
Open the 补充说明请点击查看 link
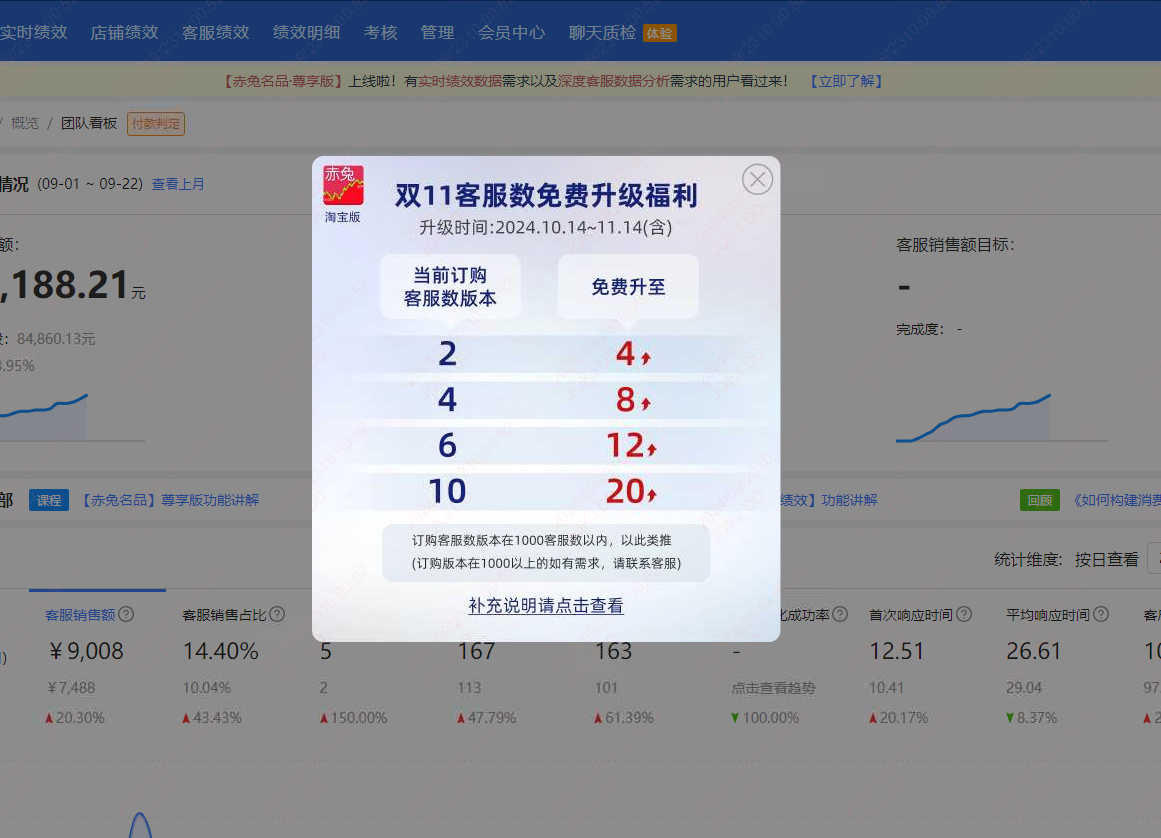(x=546, y=606)
